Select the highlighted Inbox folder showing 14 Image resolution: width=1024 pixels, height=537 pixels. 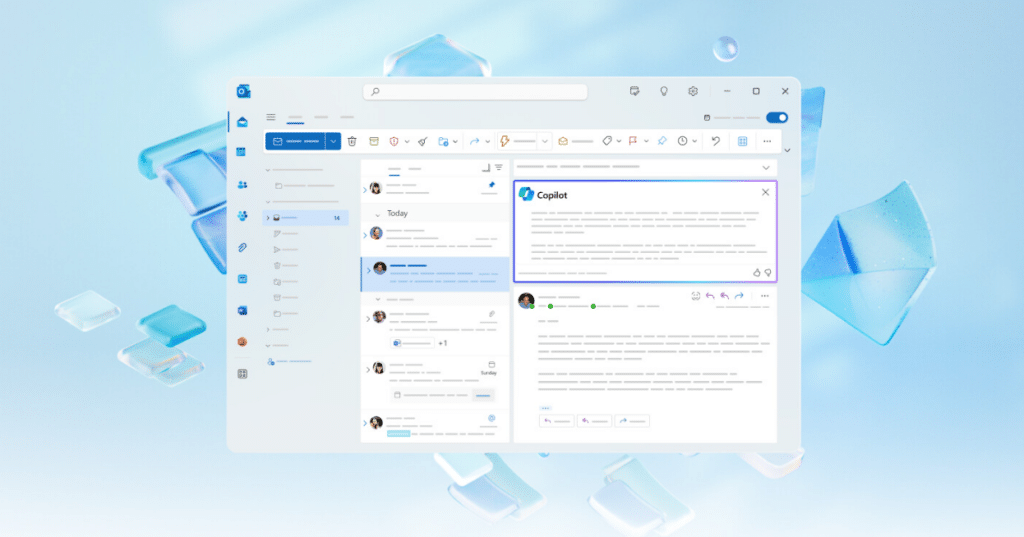305,217
